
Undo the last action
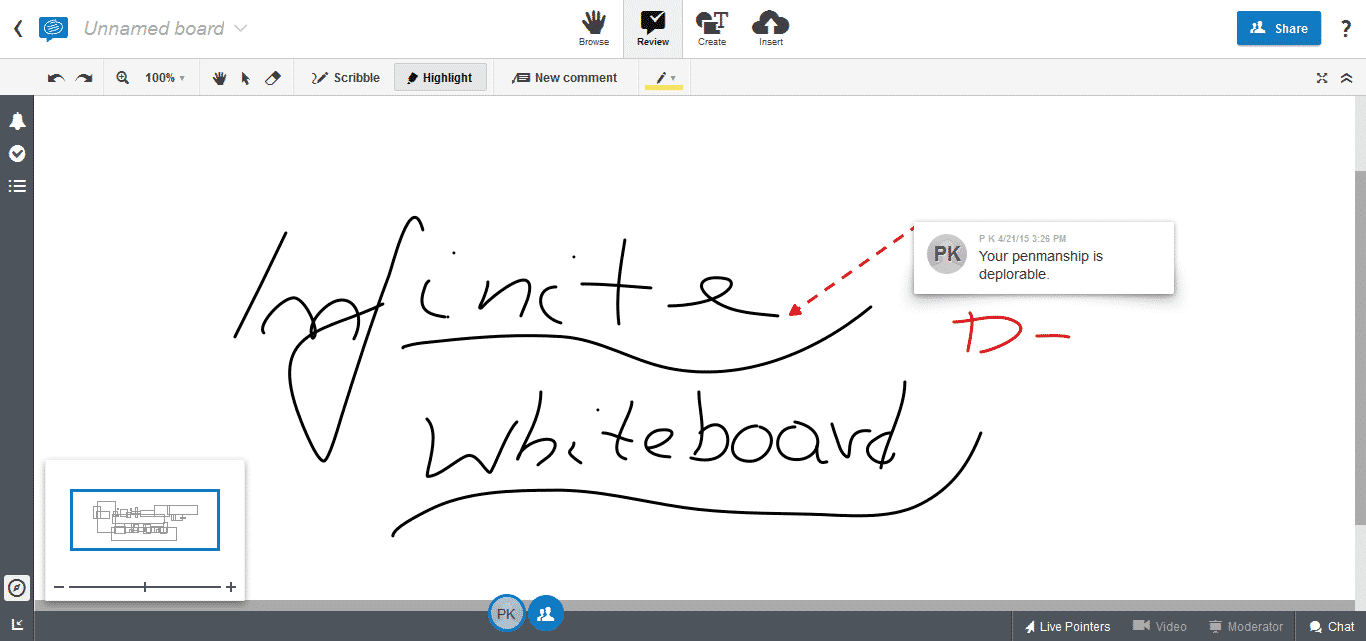[57, 77]
